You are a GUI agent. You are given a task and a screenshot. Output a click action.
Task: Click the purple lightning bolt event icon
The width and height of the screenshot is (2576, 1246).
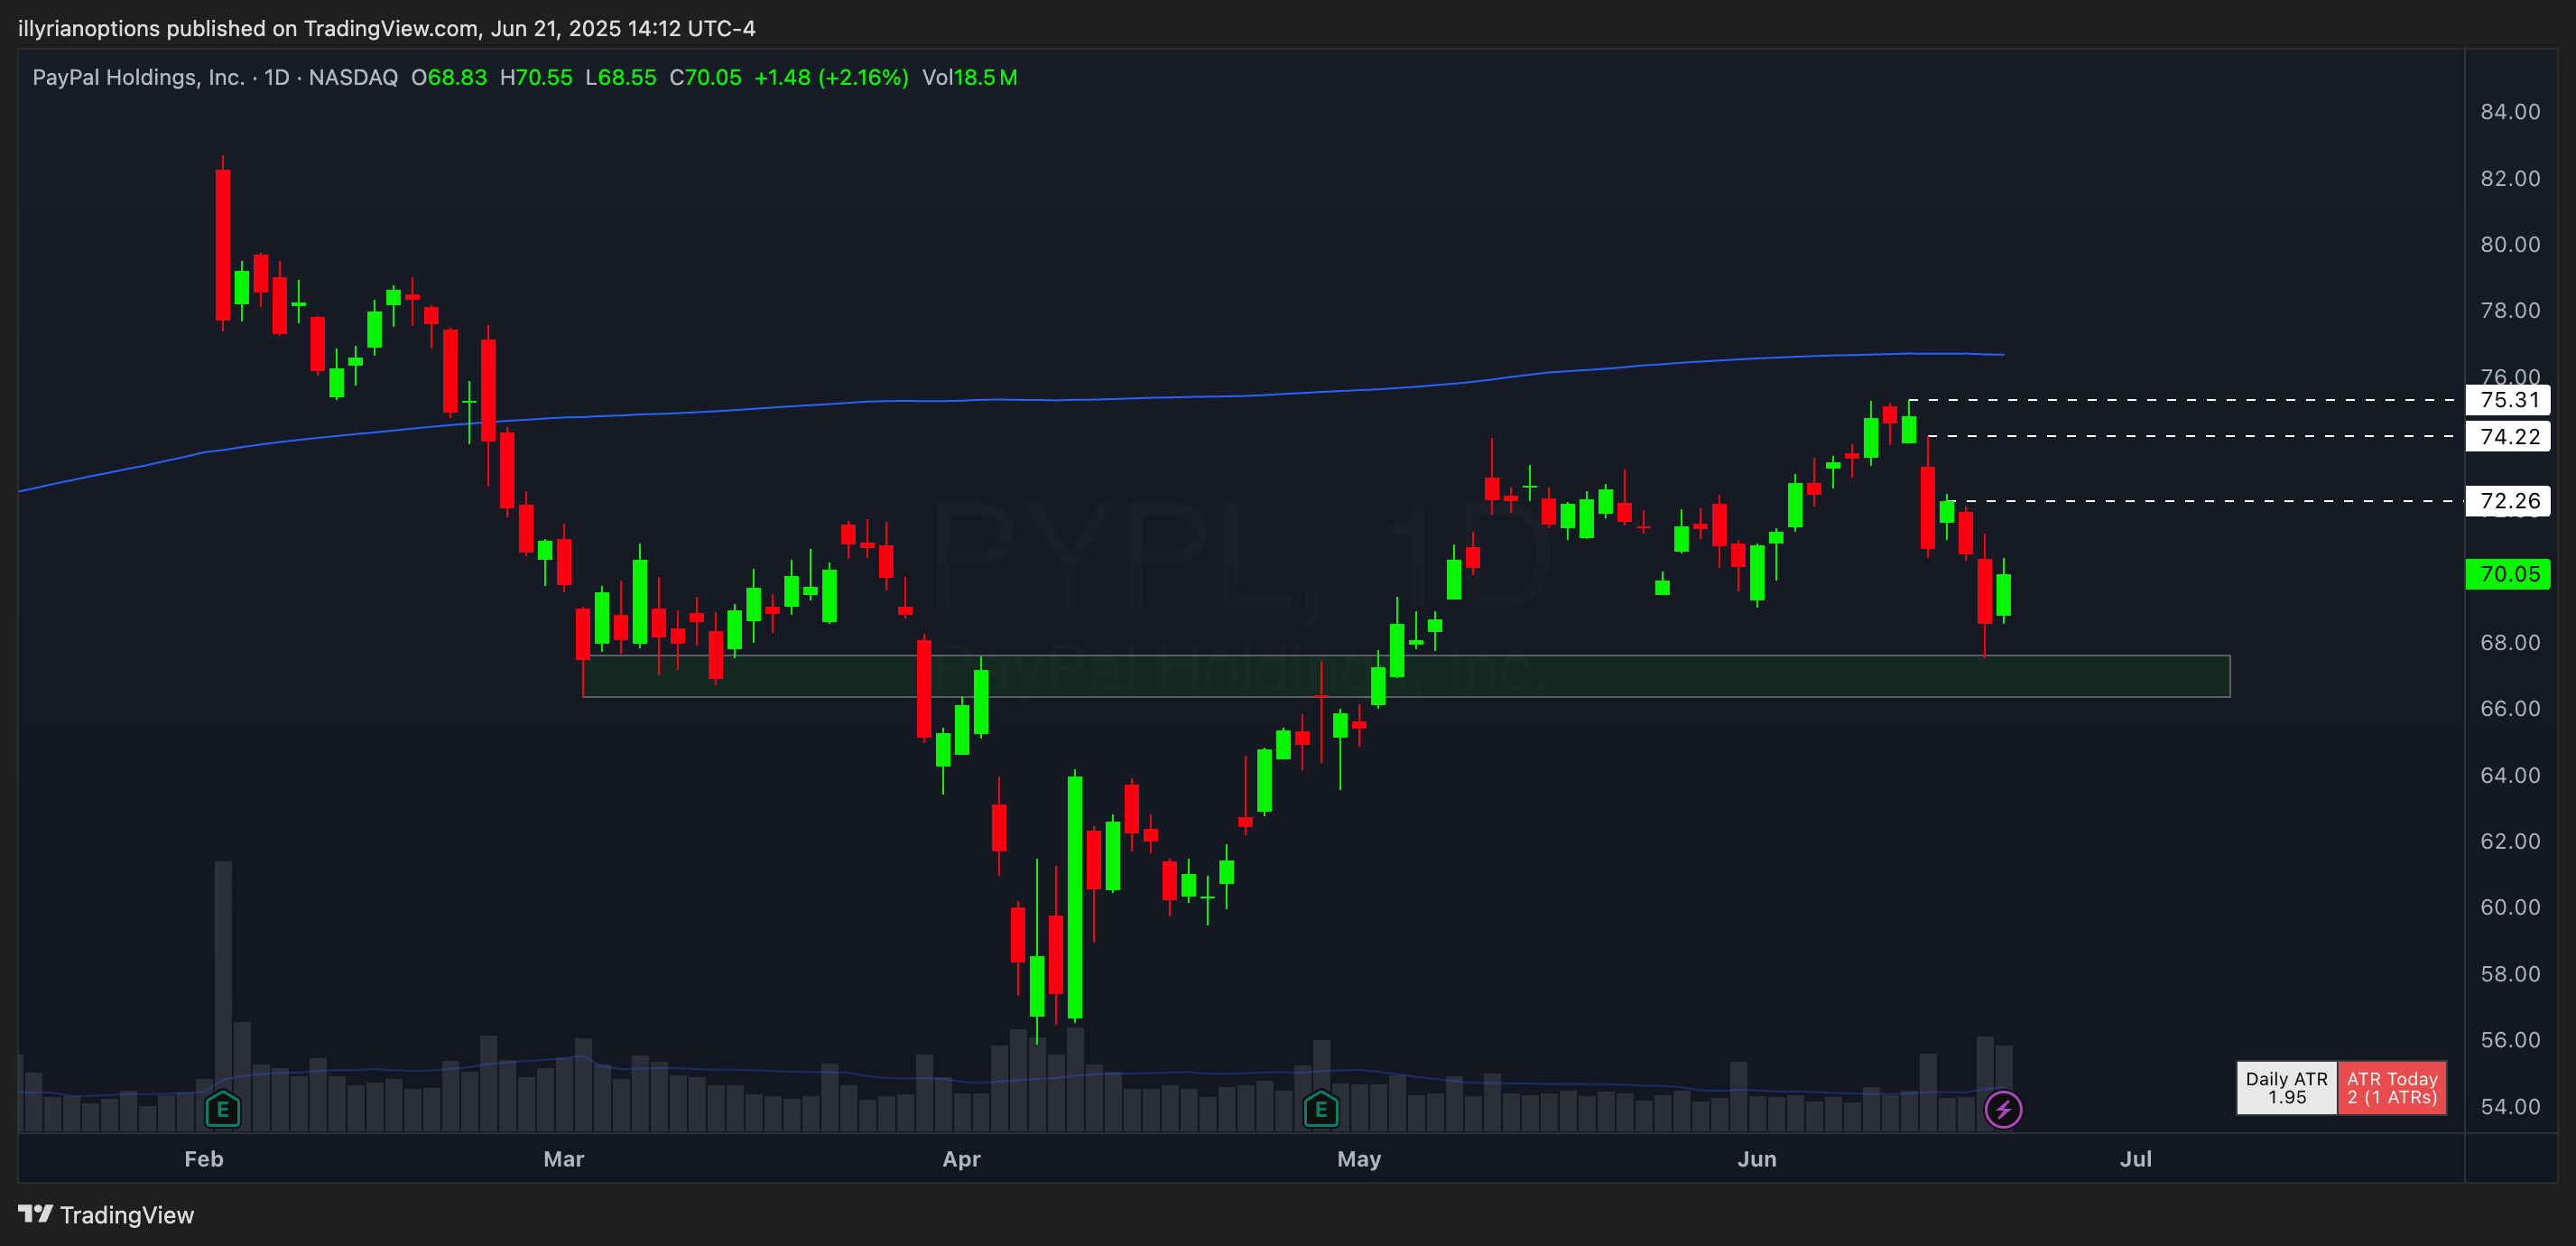click(x=2003, y=1109)
